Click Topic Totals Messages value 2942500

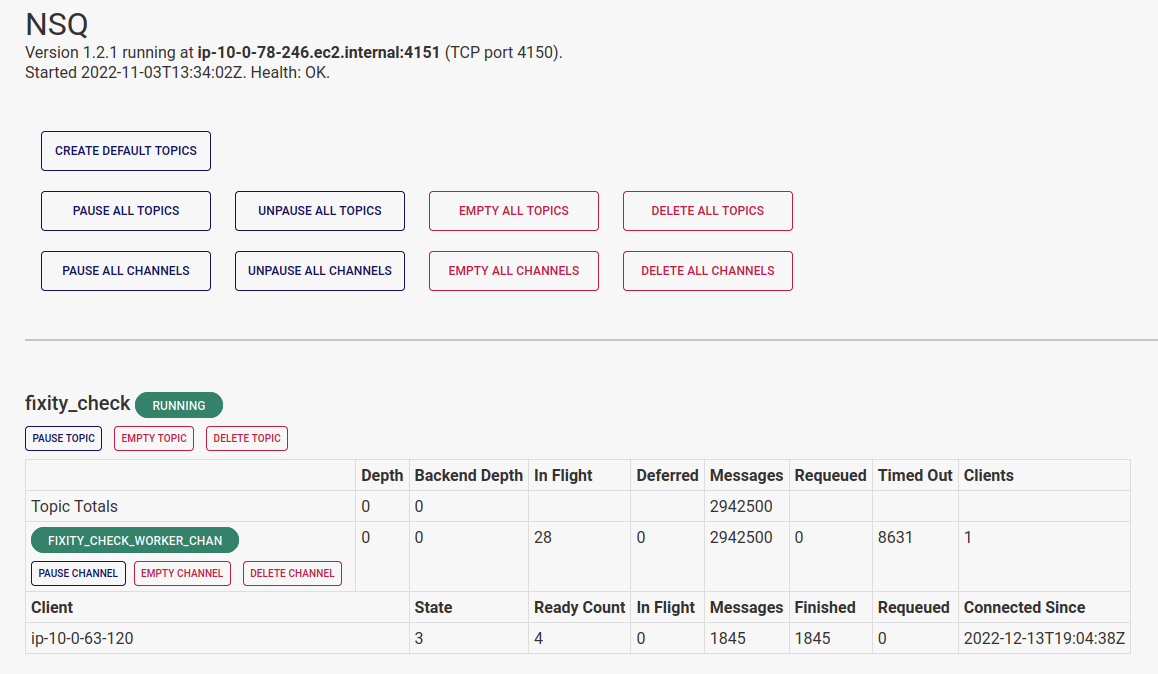[x=741, y=506]
